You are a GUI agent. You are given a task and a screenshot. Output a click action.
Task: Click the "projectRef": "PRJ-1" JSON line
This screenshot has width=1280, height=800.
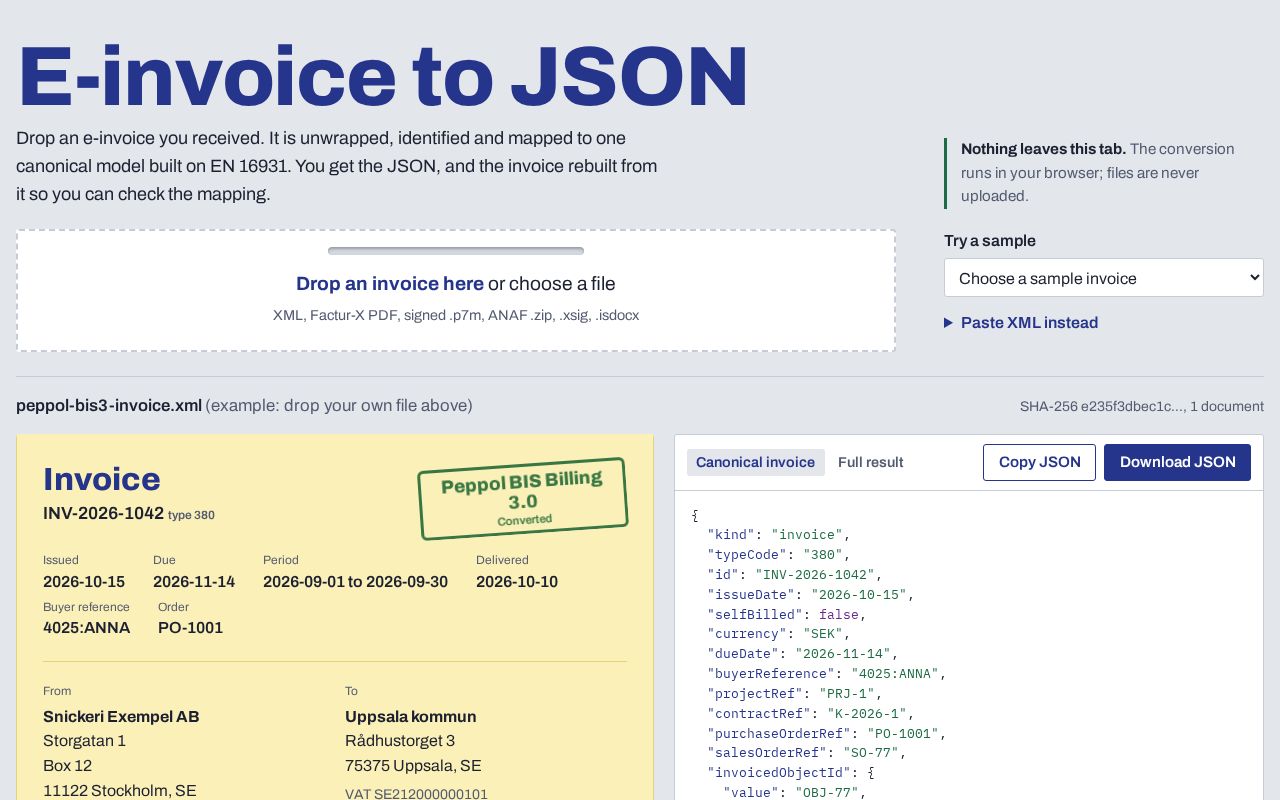(x=795, y=693)
